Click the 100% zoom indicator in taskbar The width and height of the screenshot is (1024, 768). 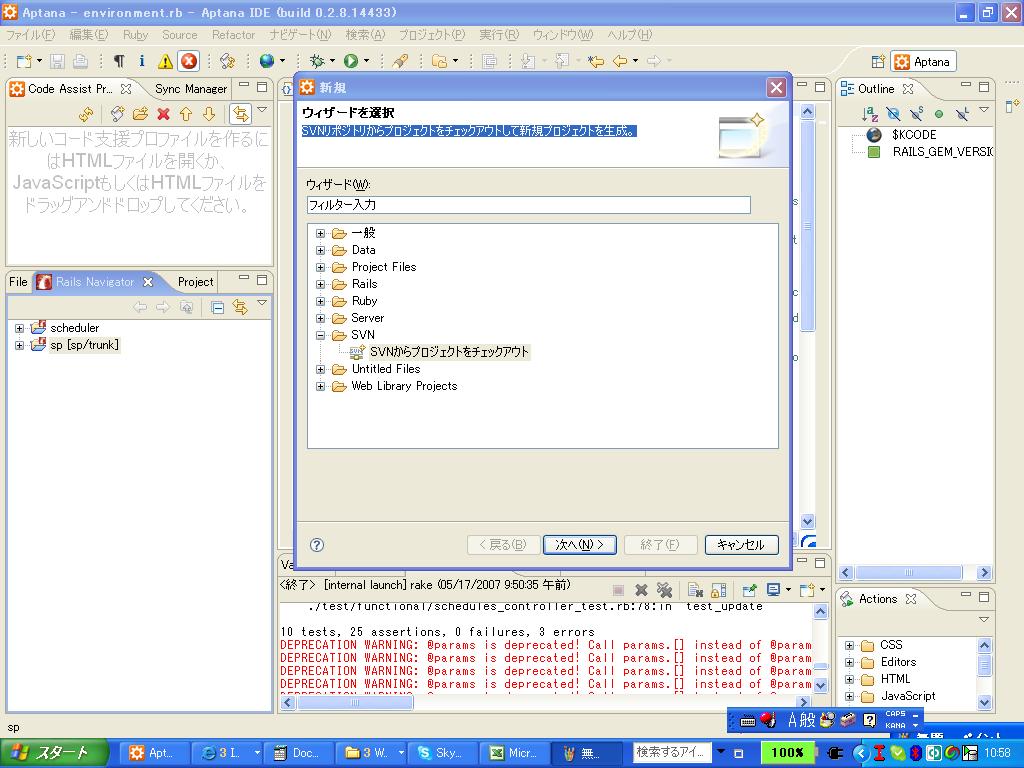tap(787, 752)
